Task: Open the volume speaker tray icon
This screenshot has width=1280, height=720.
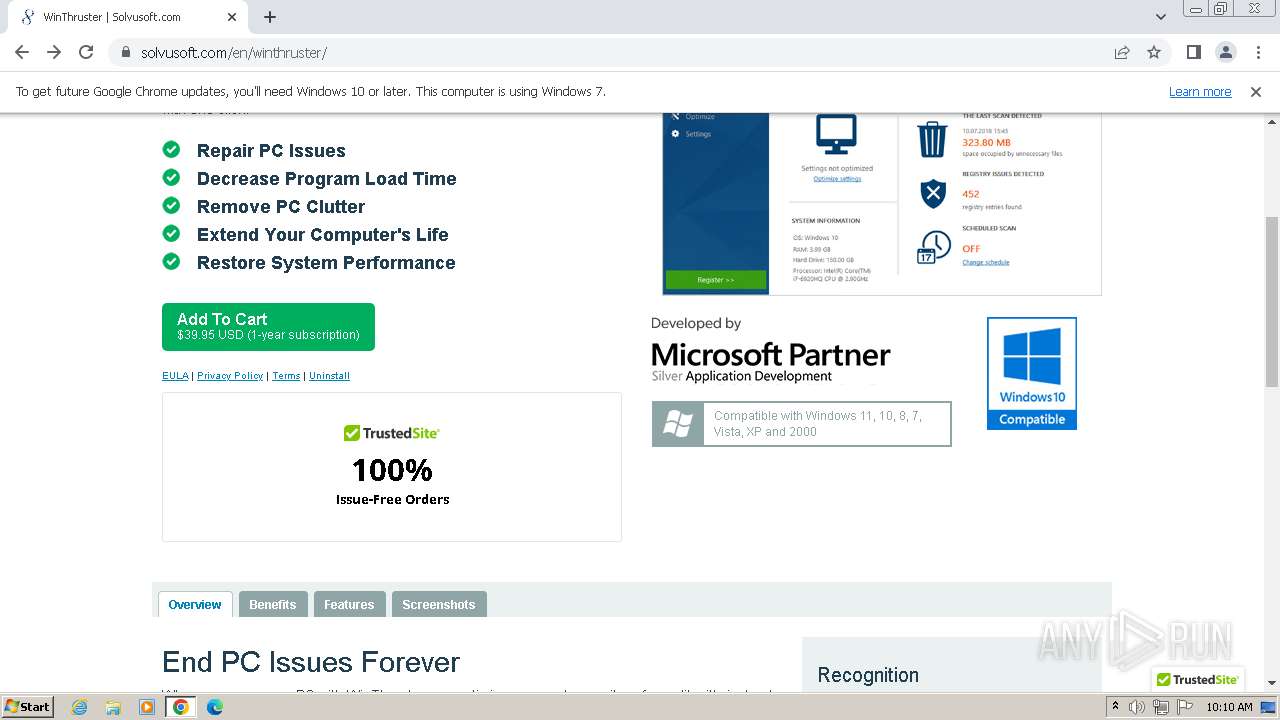Action: tap(1137, 707)
